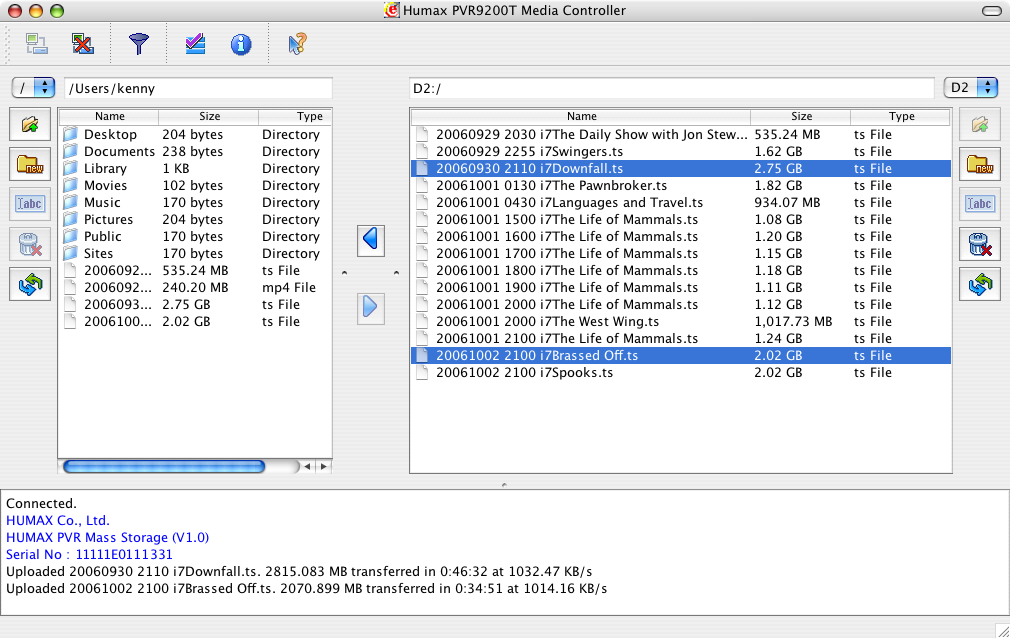Sort the local pane by Size column
Viewport: 1010px width, 638px height.
coord(209,117)
